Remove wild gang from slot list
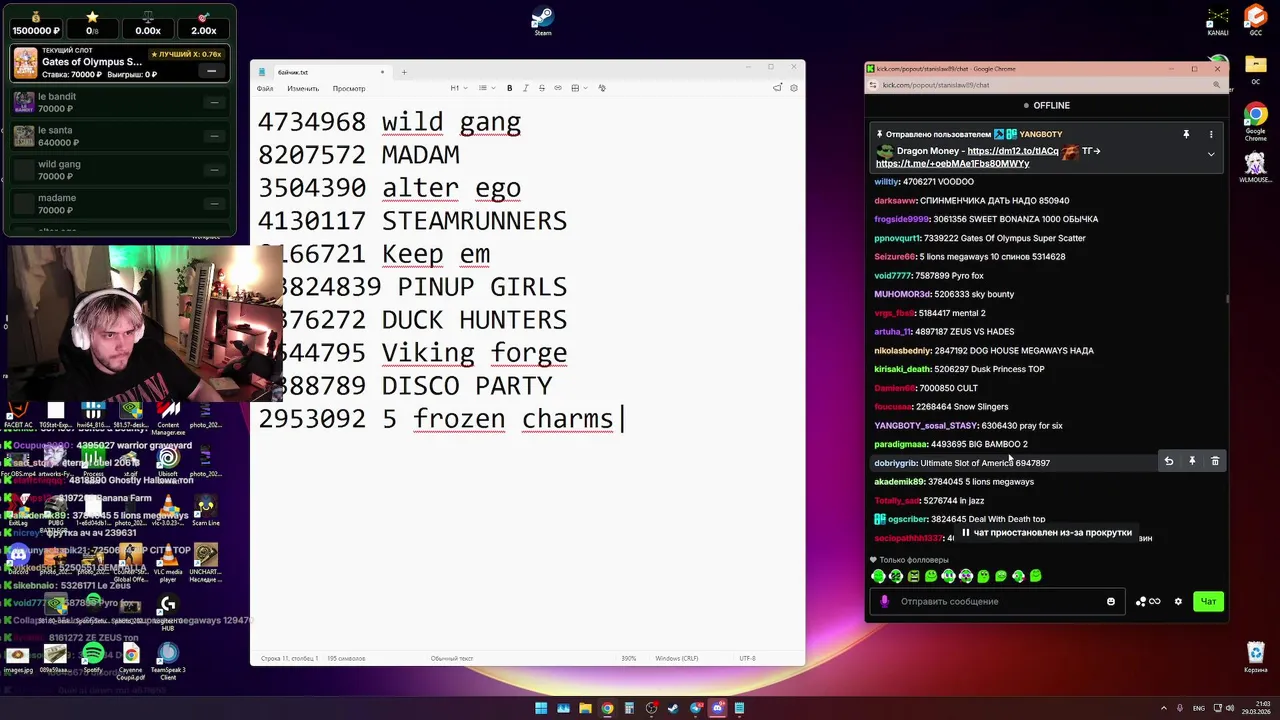Screen dimensions: 1280x720 click(x=214, y=170)
